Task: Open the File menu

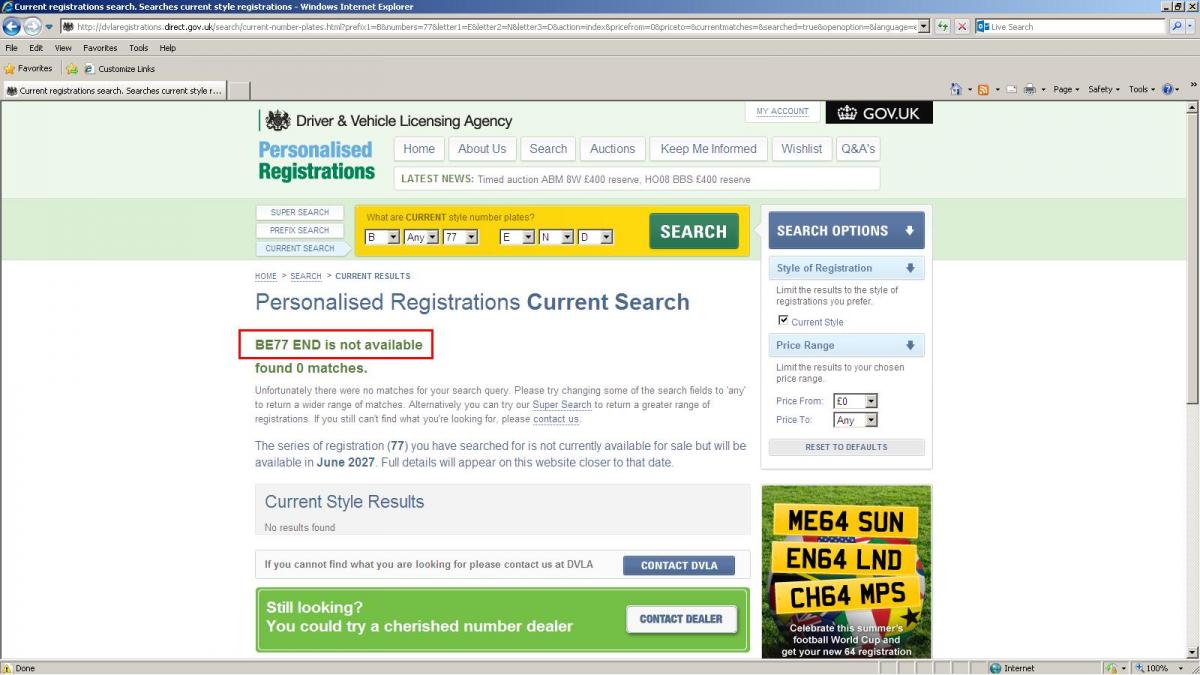Action: tap(11, 48)
